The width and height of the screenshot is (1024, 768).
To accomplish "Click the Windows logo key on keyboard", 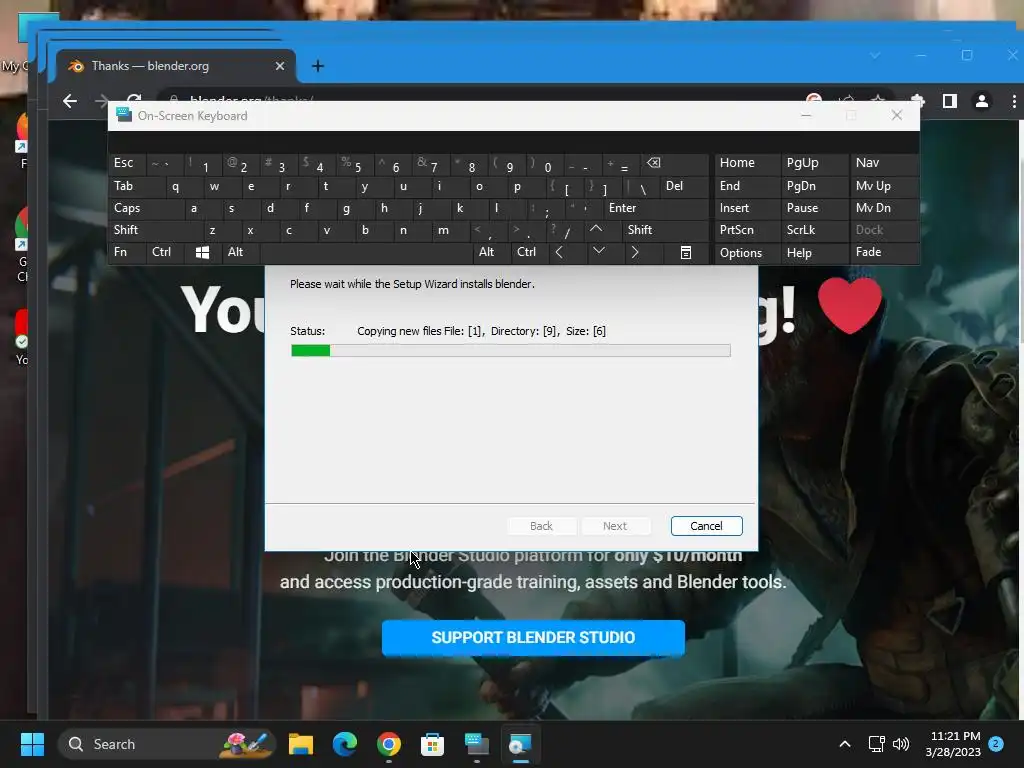I will click(202, 252).
